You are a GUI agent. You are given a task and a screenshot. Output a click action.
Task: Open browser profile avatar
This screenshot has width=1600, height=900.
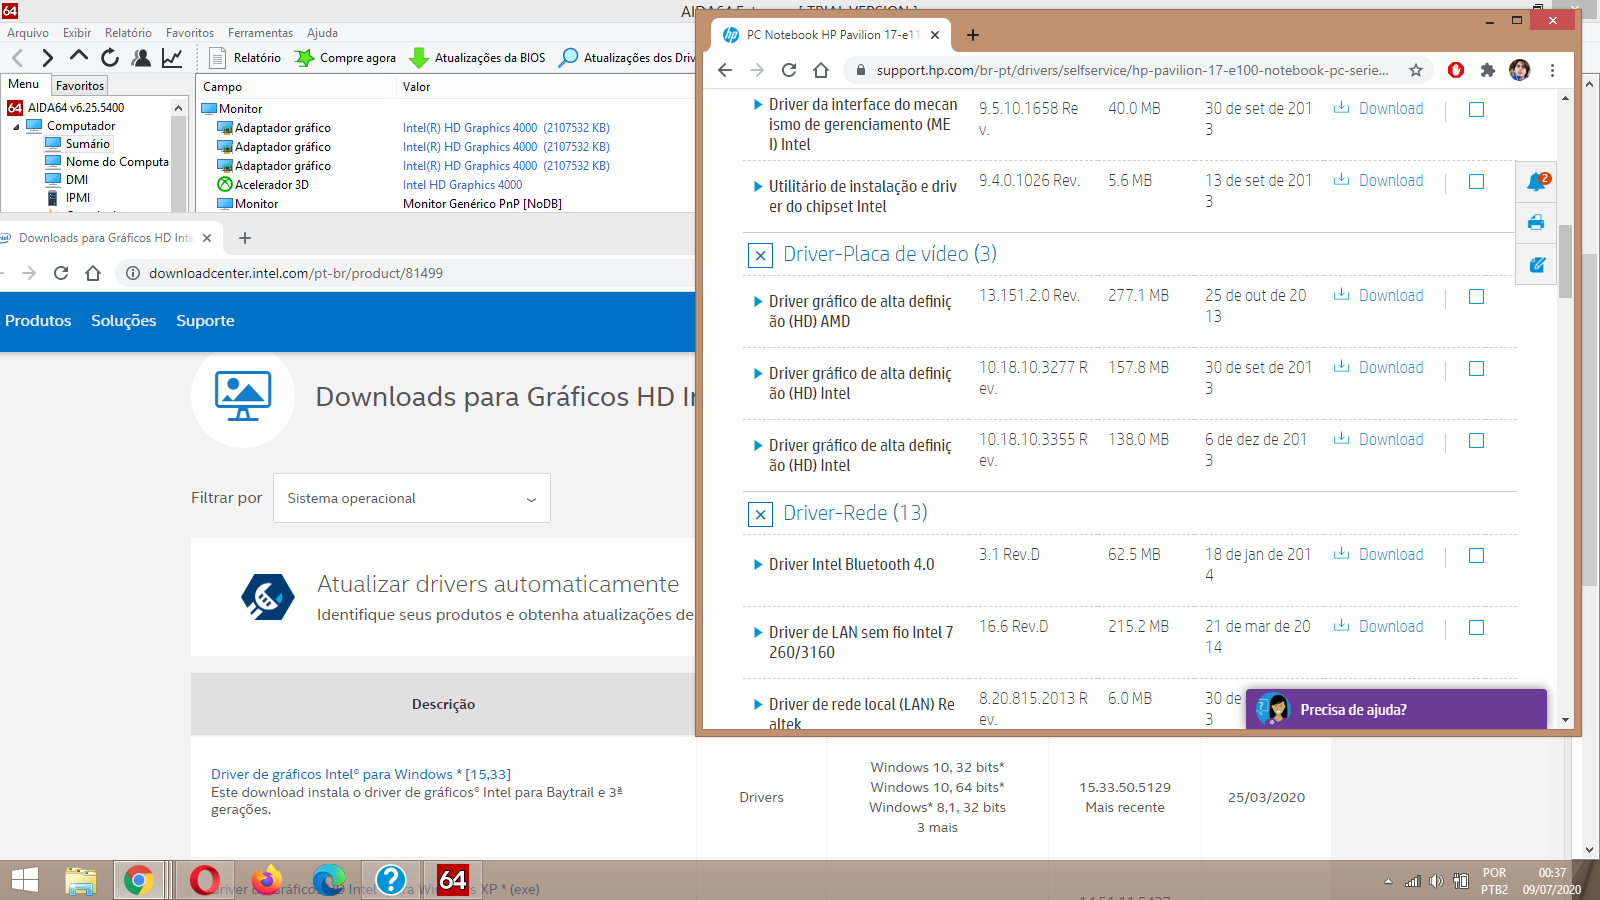click(1520, 70)
